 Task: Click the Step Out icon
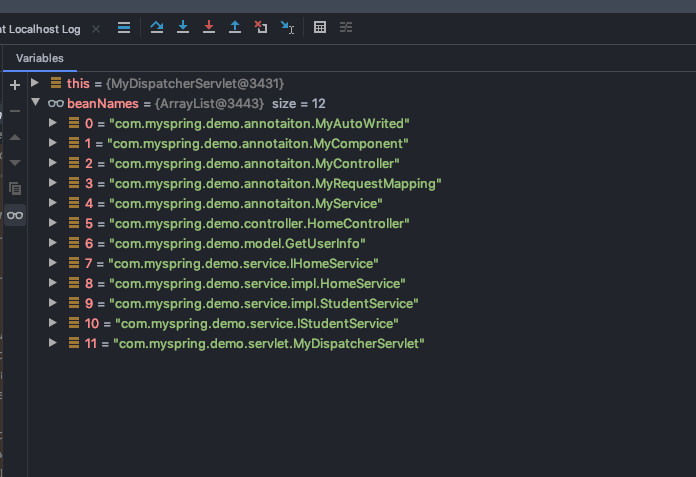(x=235, y=28)
